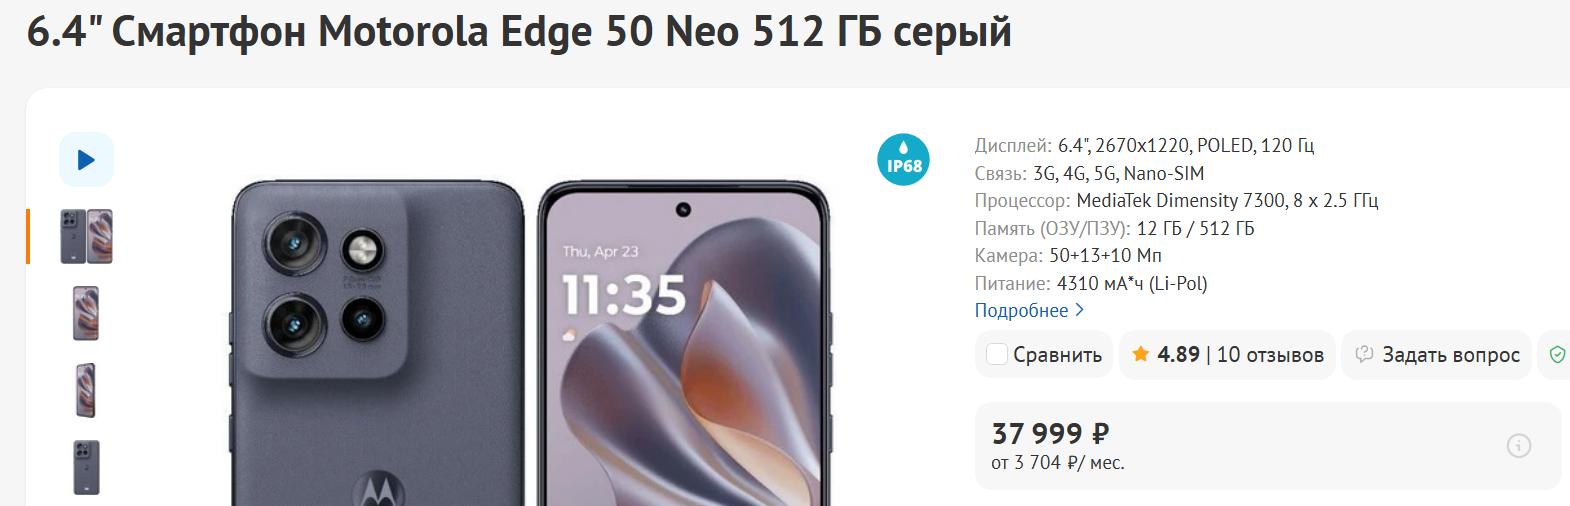1570x506 pixels.
Task: Click the orange star rating icon
Action: [x=1140, y=354]
